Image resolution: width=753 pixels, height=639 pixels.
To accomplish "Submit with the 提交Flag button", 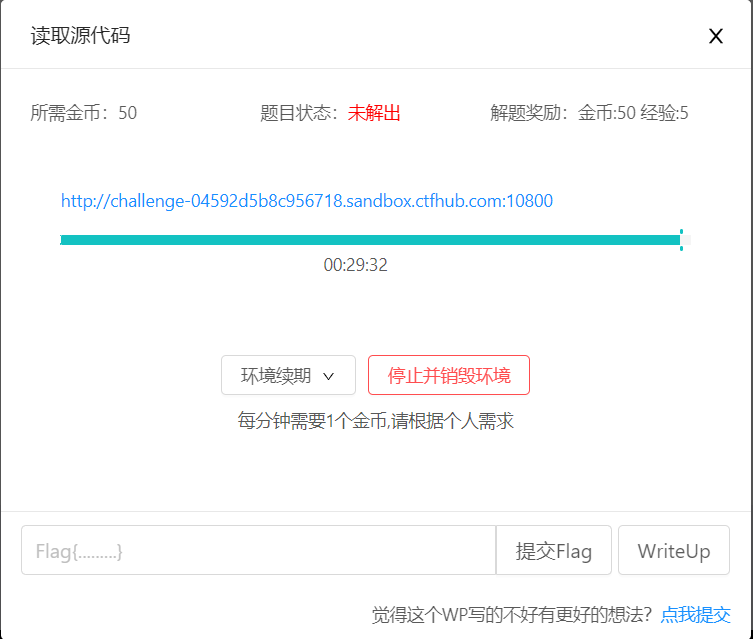I will pyautogui.click(x=553, y=551).
